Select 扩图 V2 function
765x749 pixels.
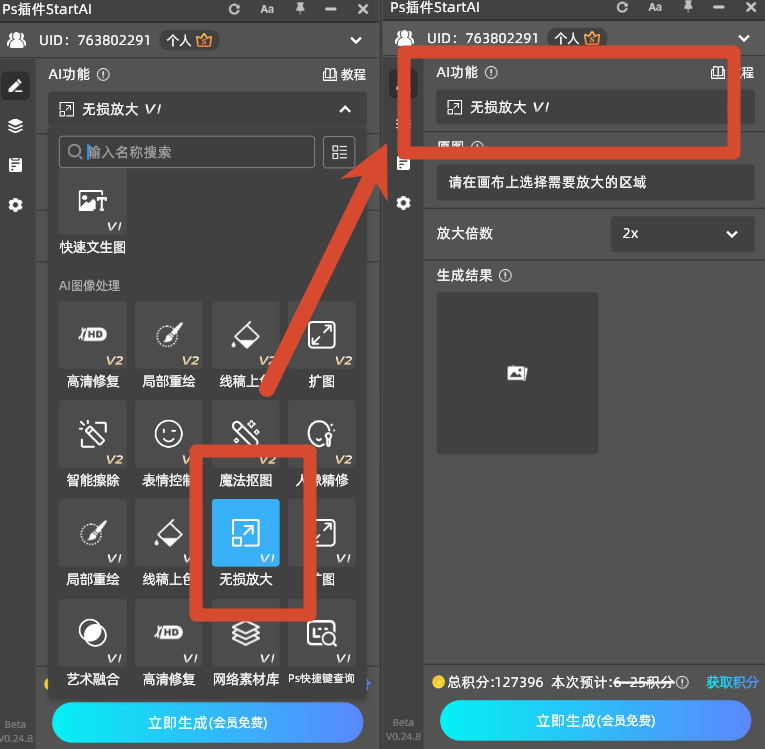(322, 345)
